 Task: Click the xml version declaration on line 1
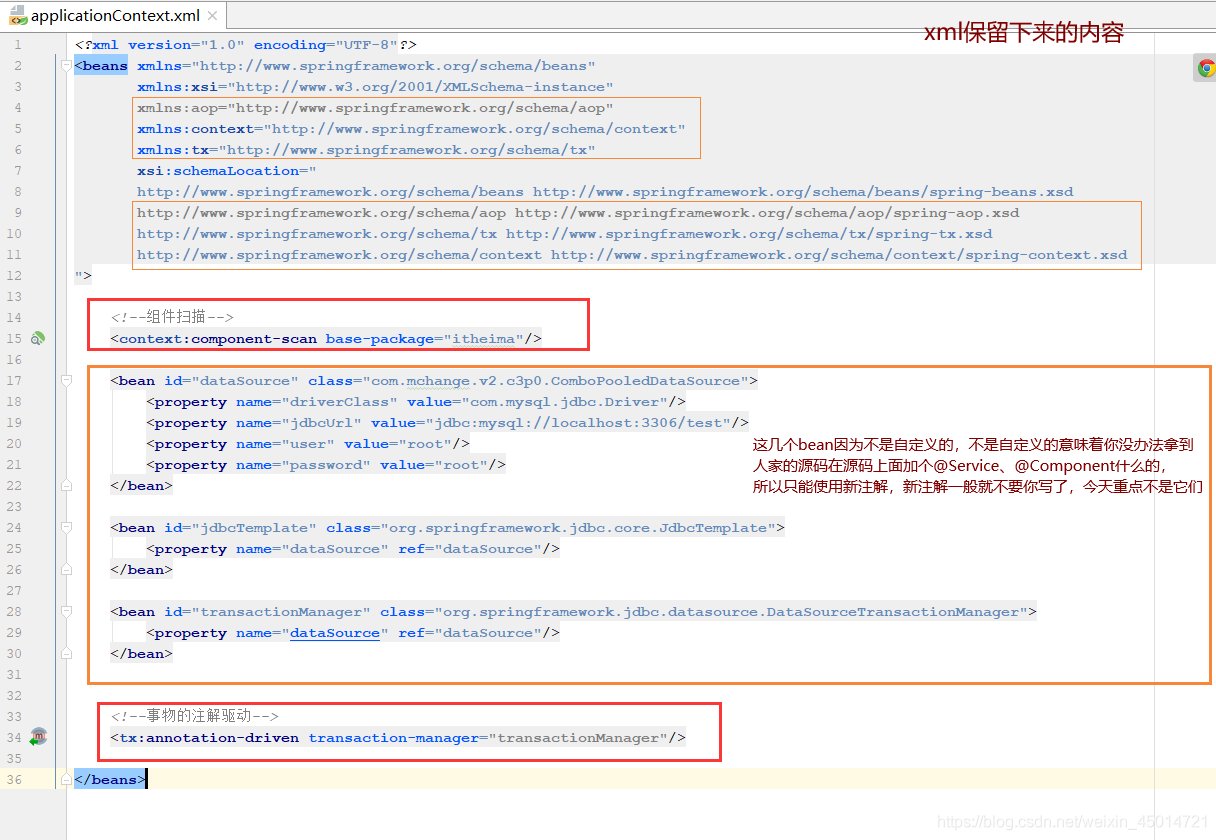click(x=245, y=45)
